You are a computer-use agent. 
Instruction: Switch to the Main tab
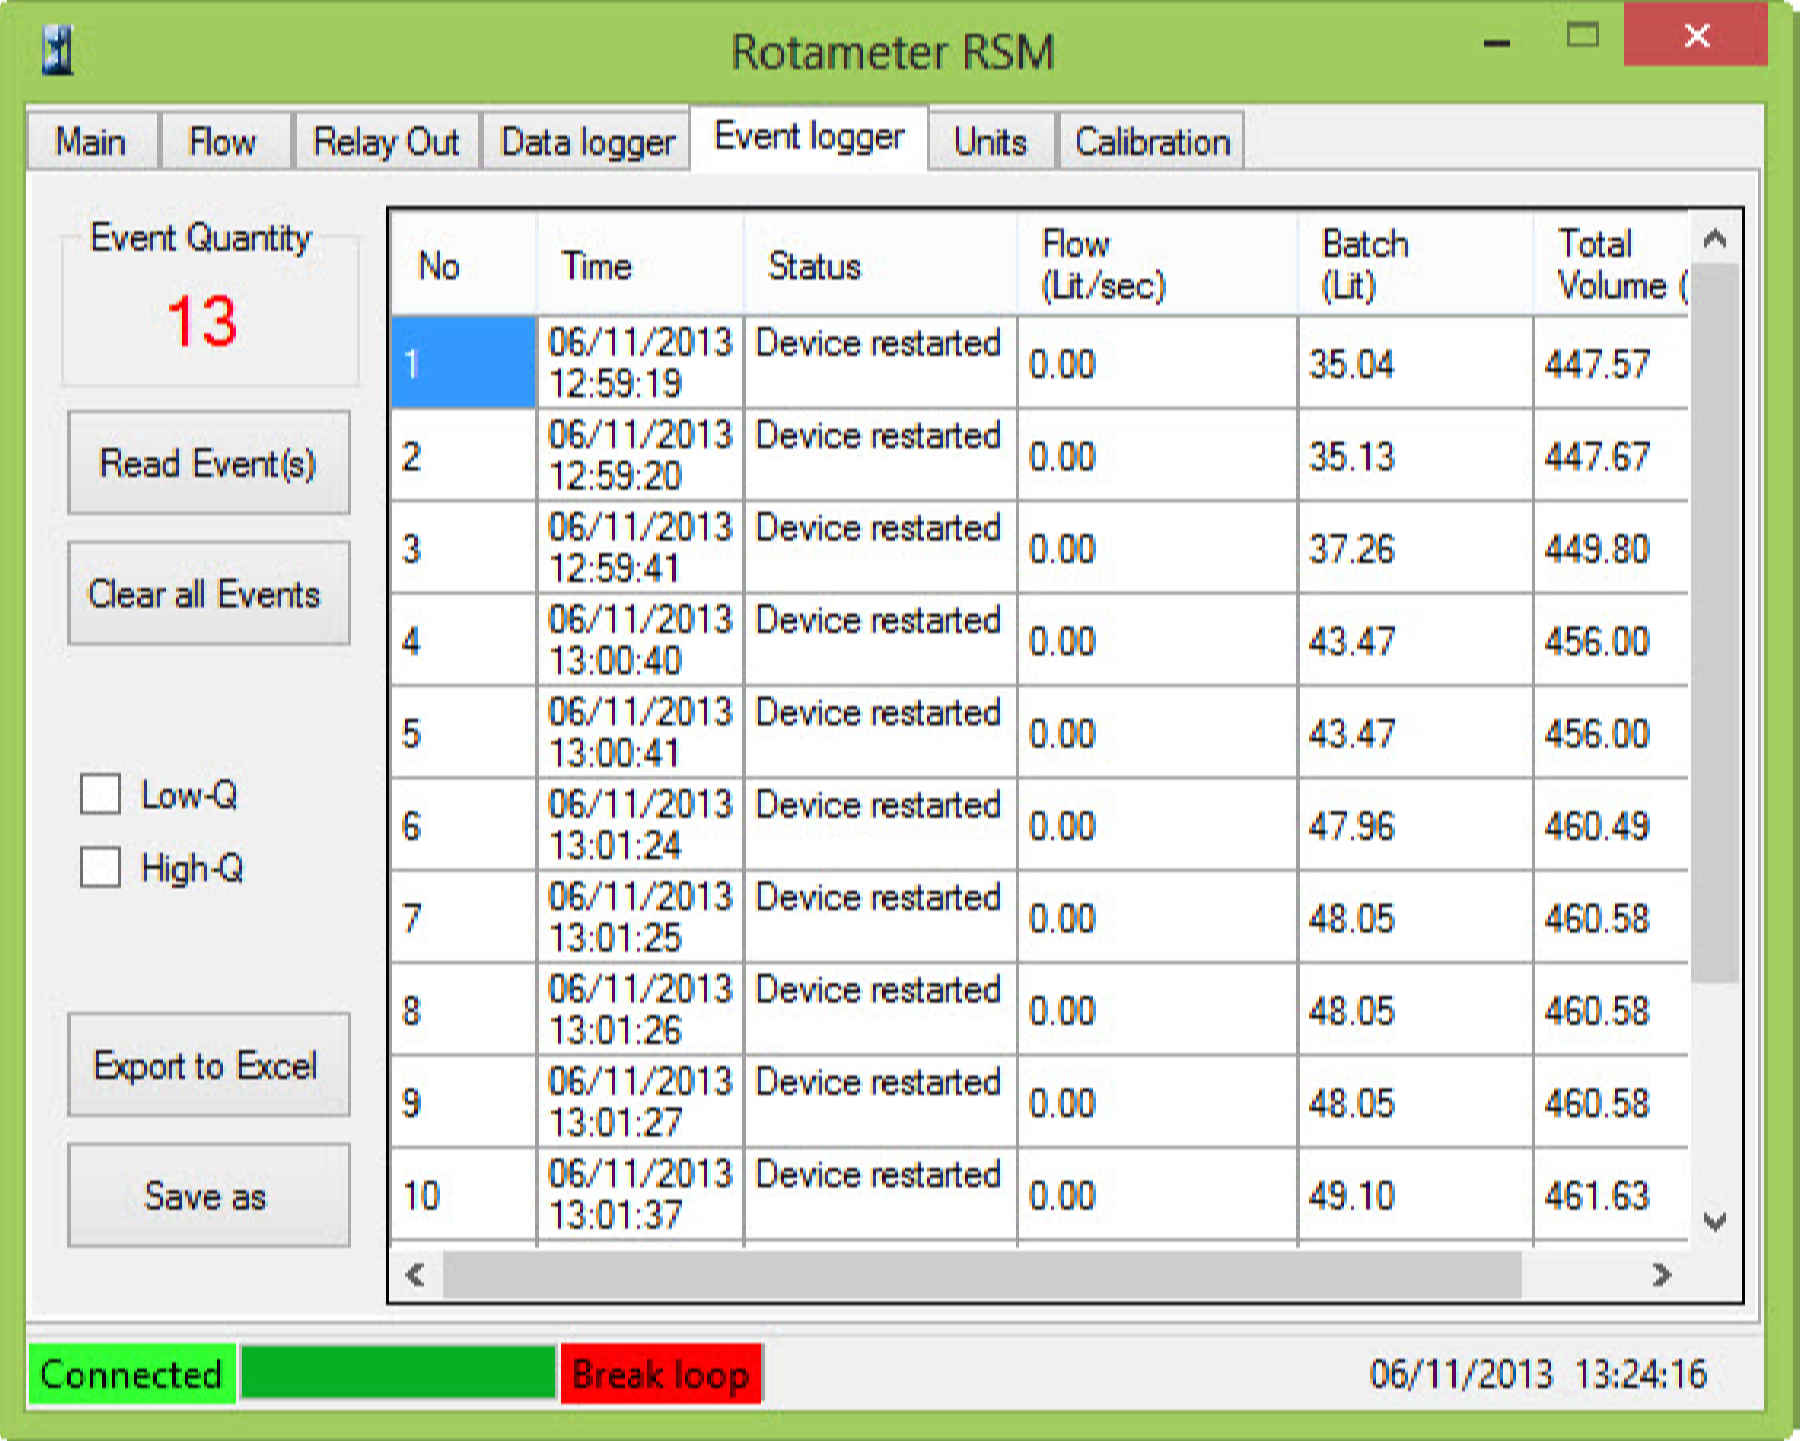click(x=91, y=142)
